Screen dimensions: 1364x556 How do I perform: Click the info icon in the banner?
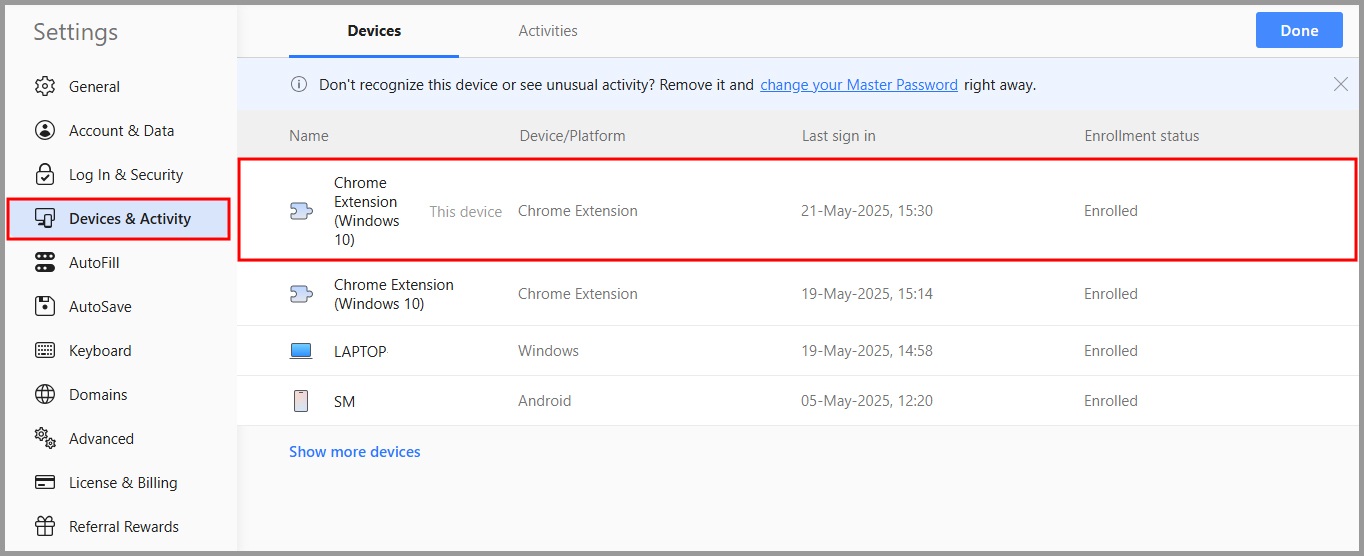click(x=298, y=85)
